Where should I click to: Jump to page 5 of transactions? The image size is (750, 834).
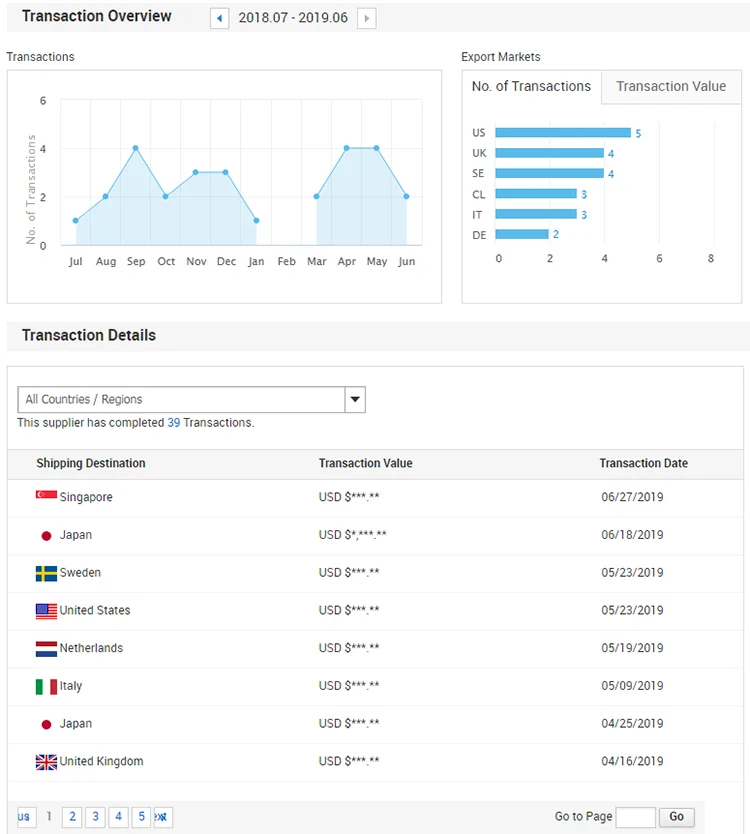tap(141, 817)
